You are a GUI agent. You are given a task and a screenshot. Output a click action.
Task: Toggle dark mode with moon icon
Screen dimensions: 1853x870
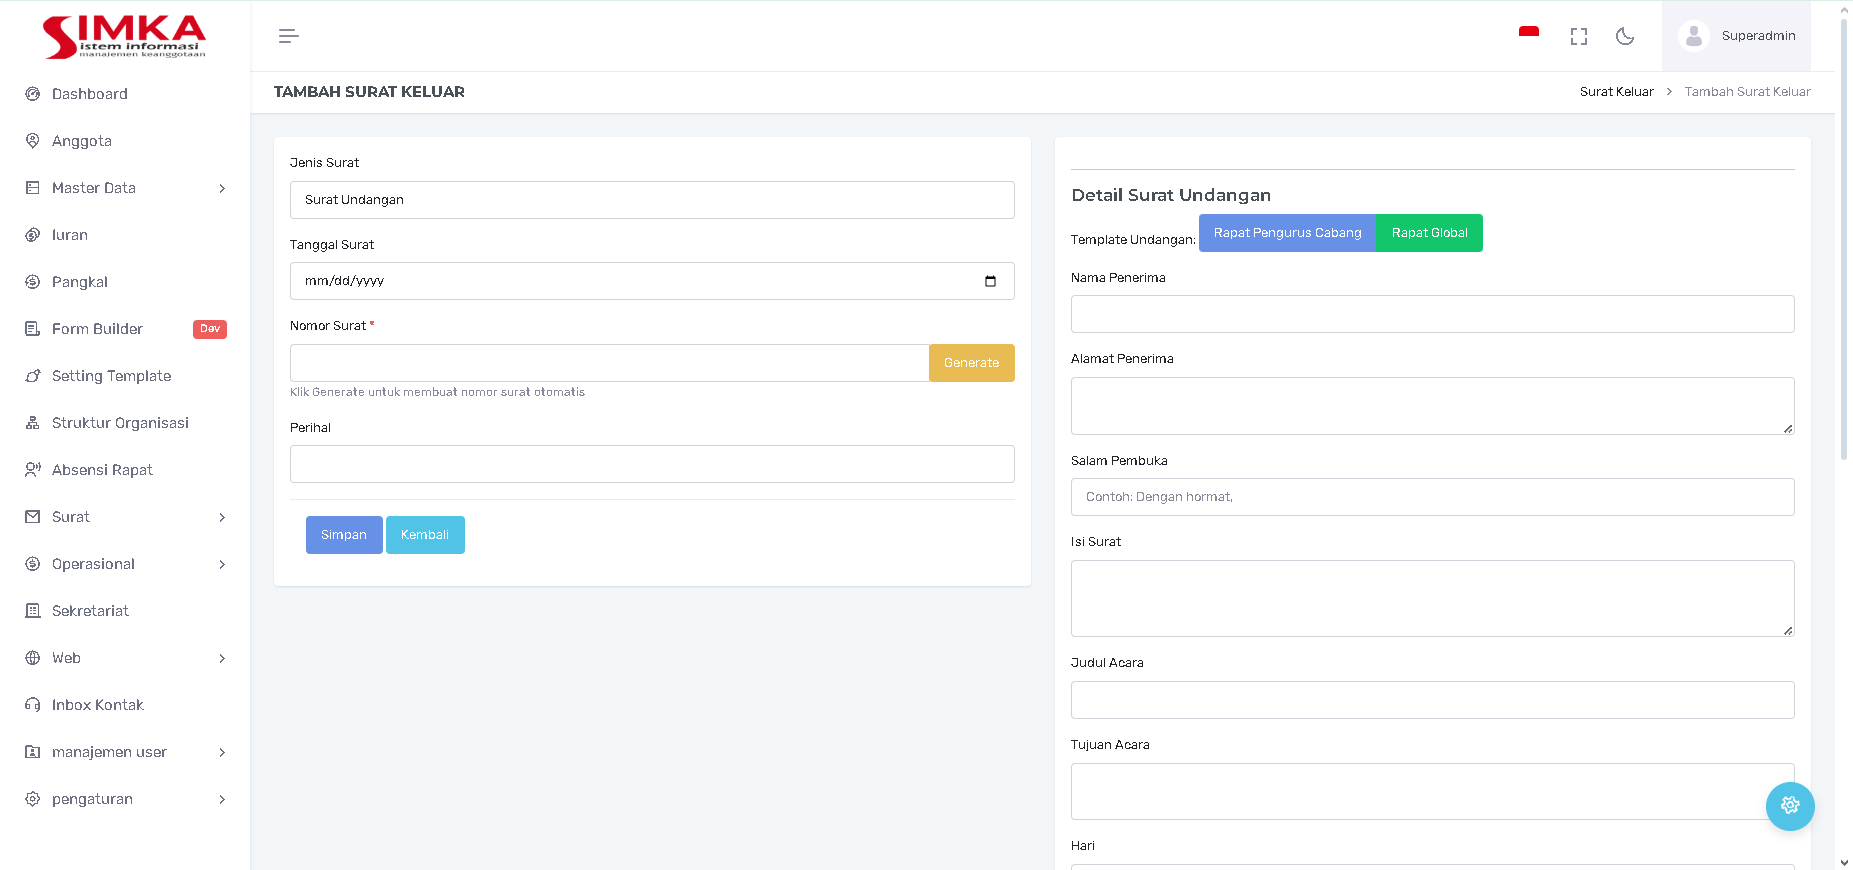1625,36
